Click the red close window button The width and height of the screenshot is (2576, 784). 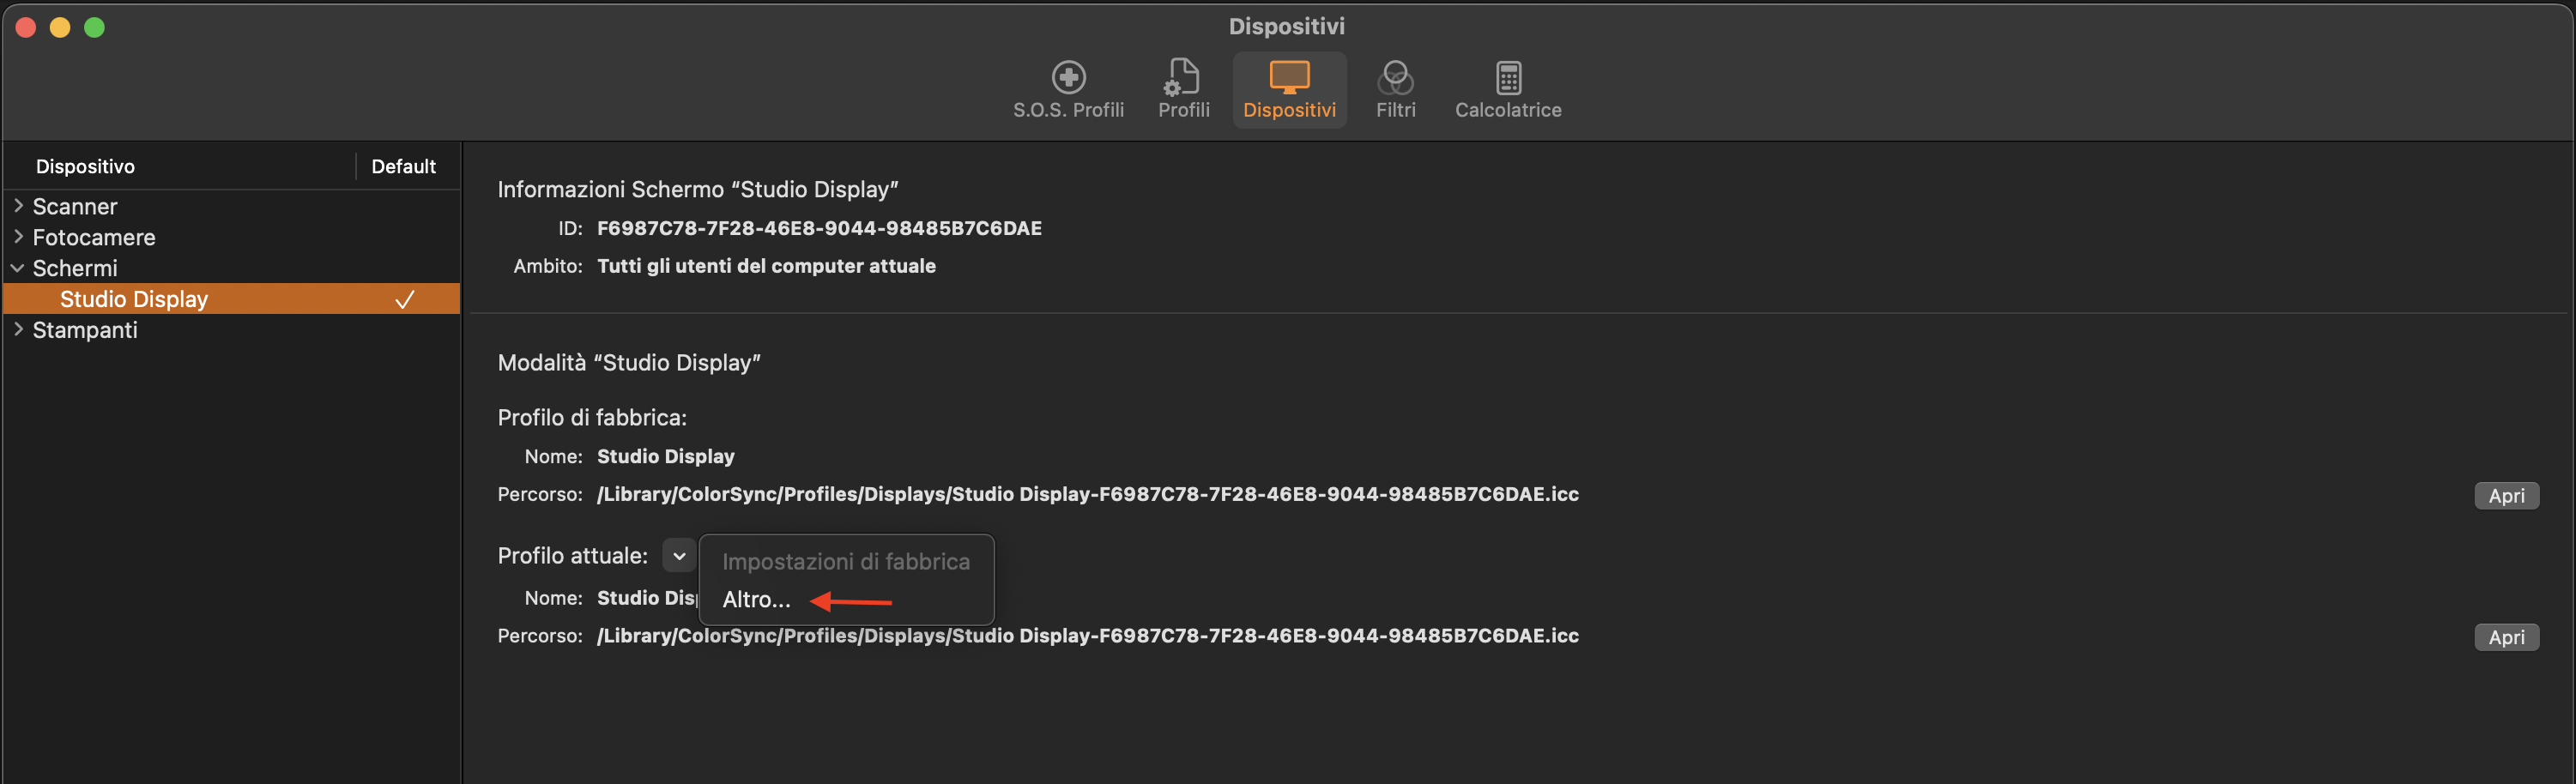(26, 27)
